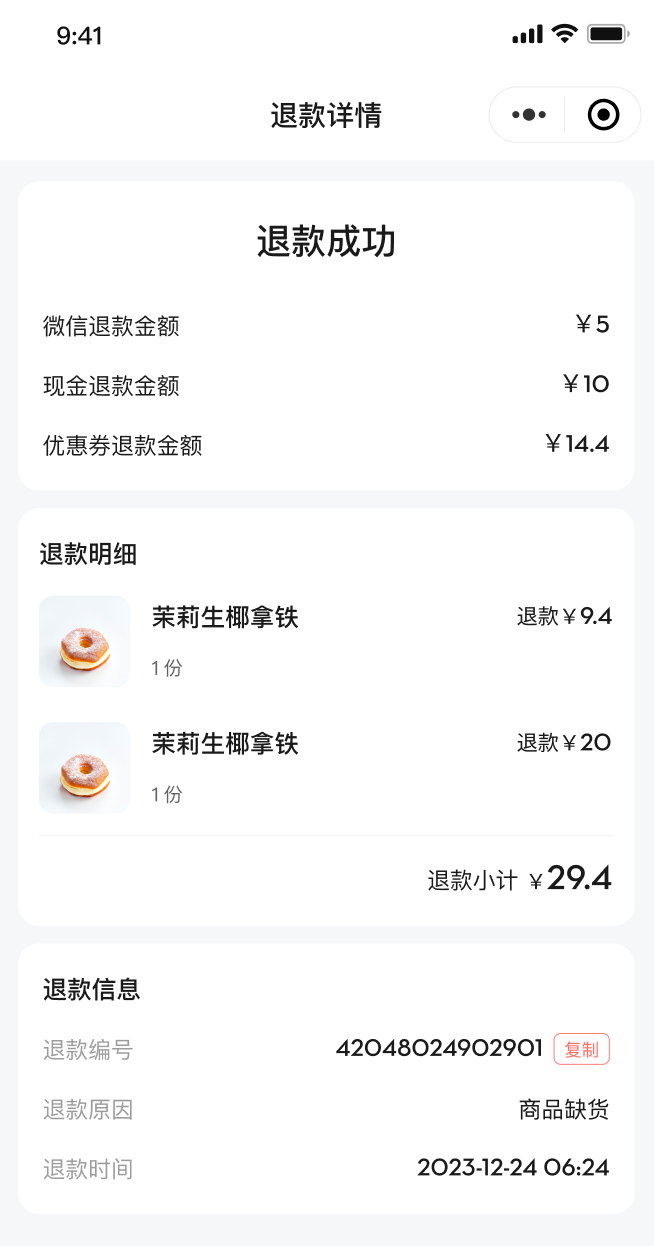This screenshot has width=654, height=1246.
Task: Click the refund time 2023-12-24 06:24
Action: click(513, 1168)
